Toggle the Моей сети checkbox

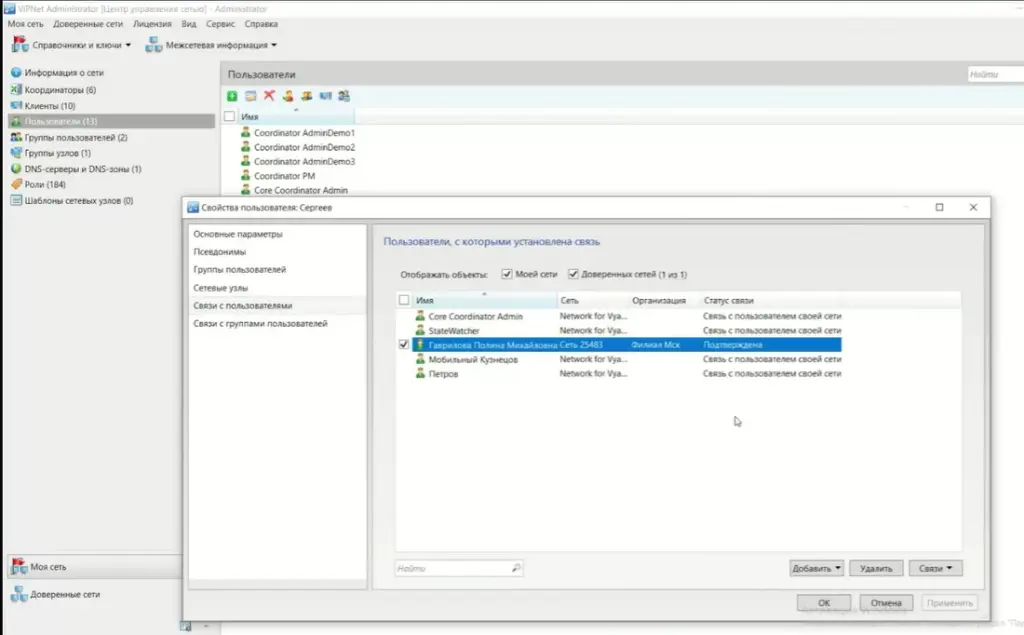click(507, 274)
